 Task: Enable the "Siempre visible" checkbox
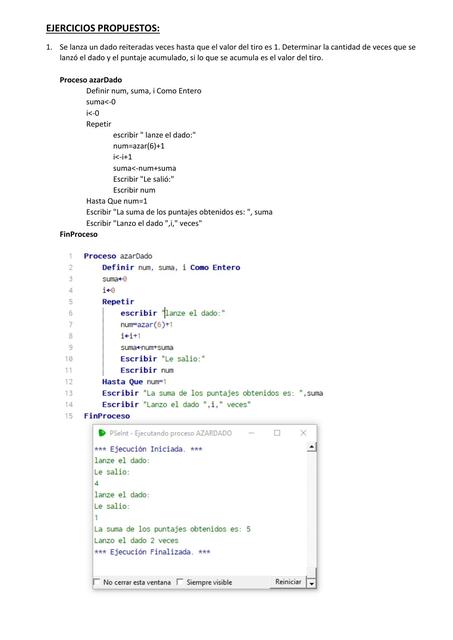click(x=180, y=582)
